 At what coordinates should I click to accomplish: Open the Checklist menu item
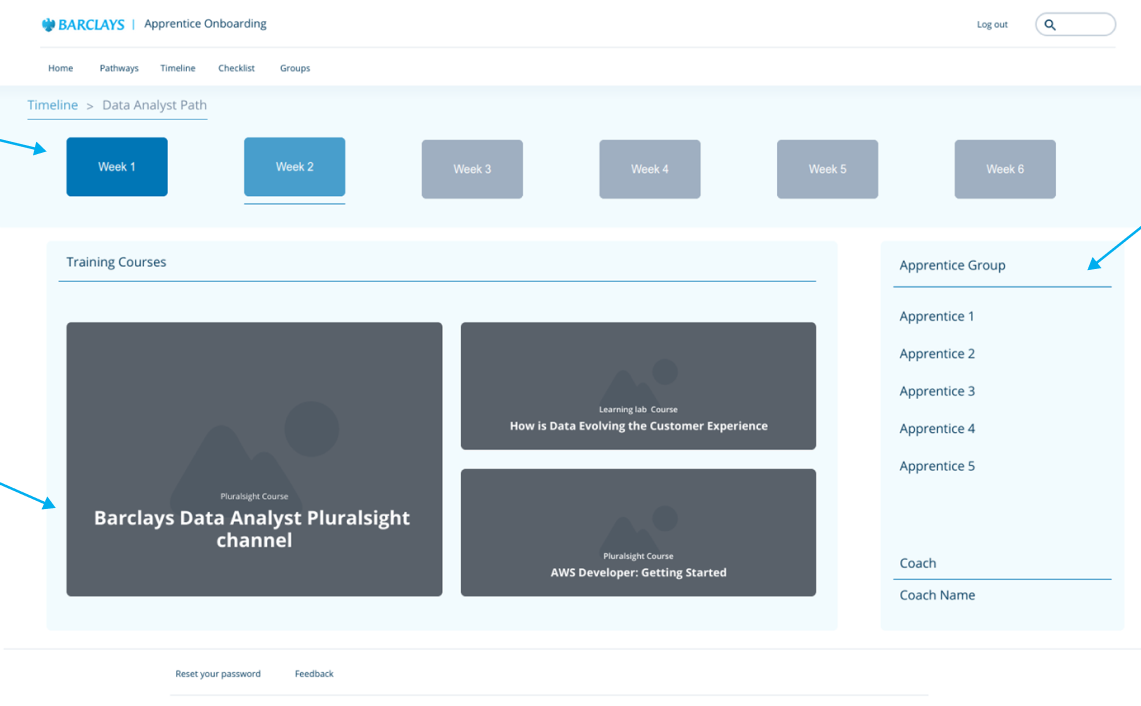click(236, 68)
